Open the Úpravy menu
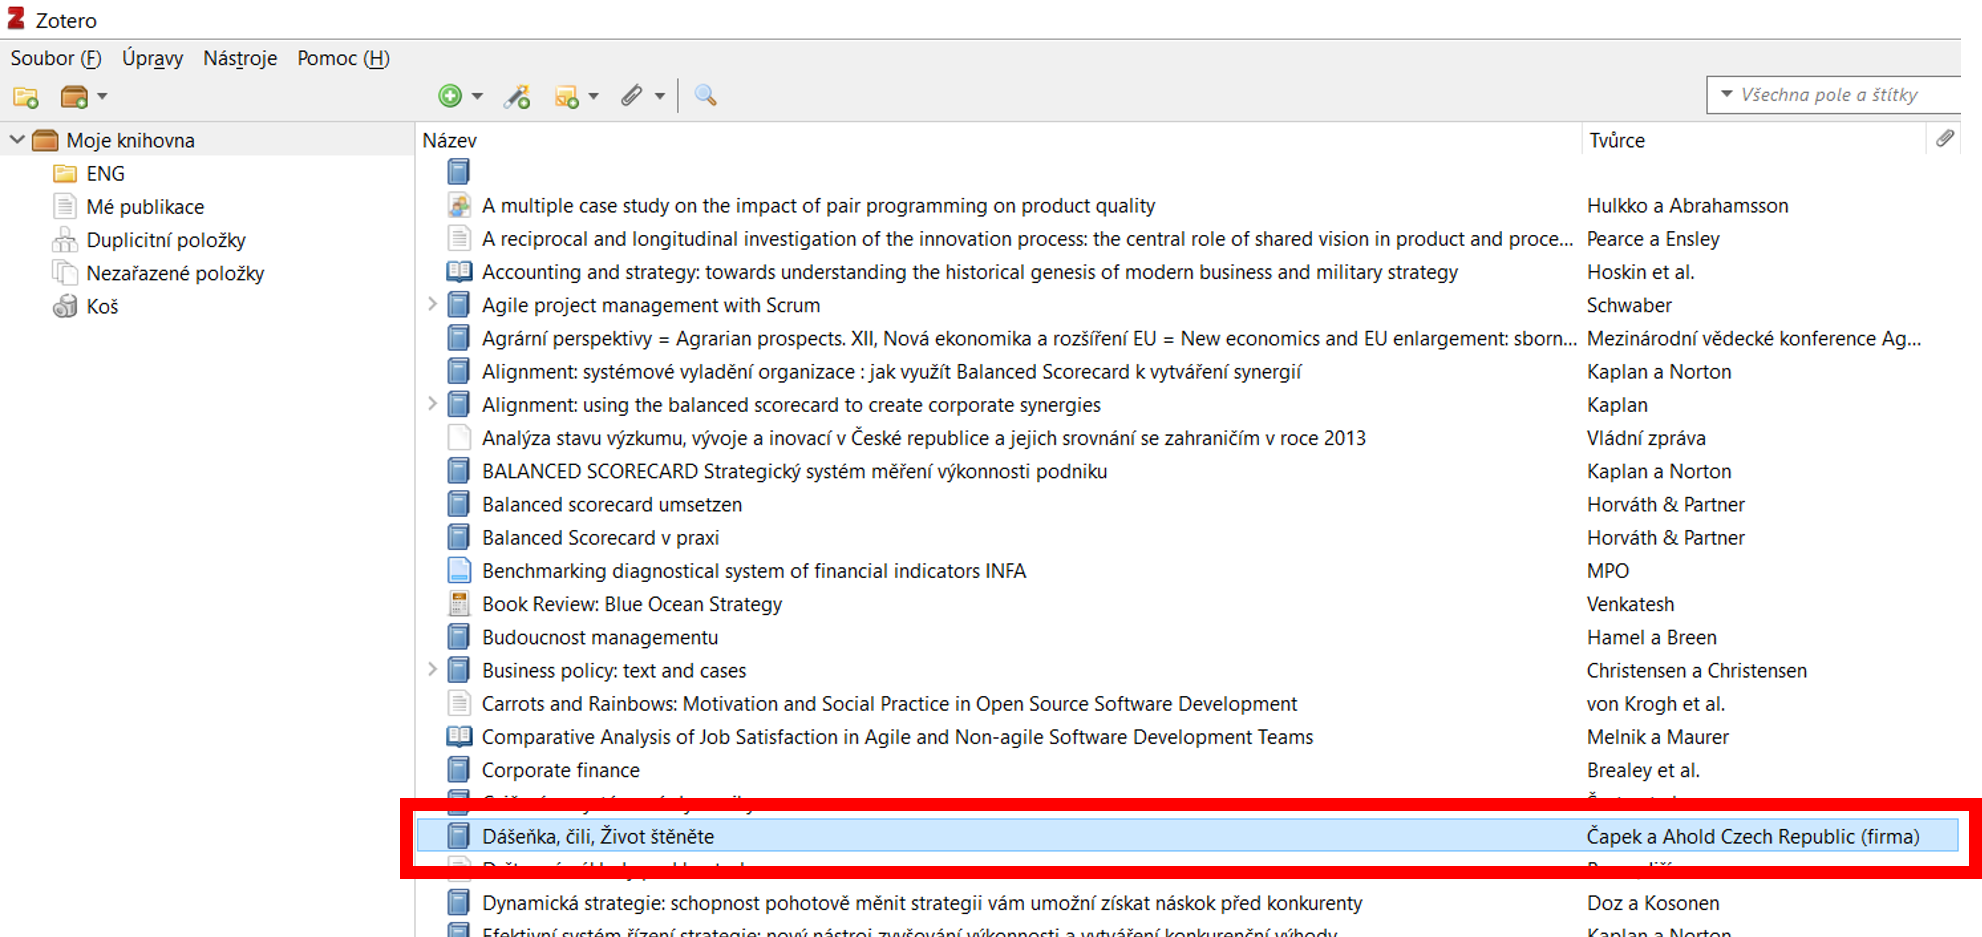Screen dimensions: 1982x937 coord(152,58)
